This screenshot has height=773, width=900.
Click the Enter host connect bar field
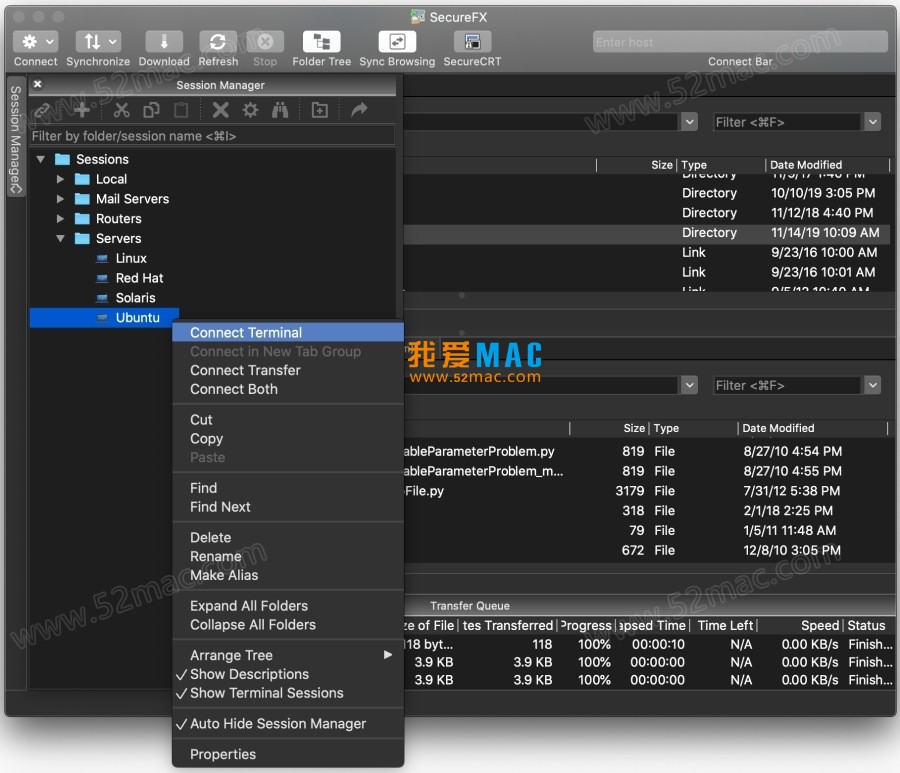point(740,42)
